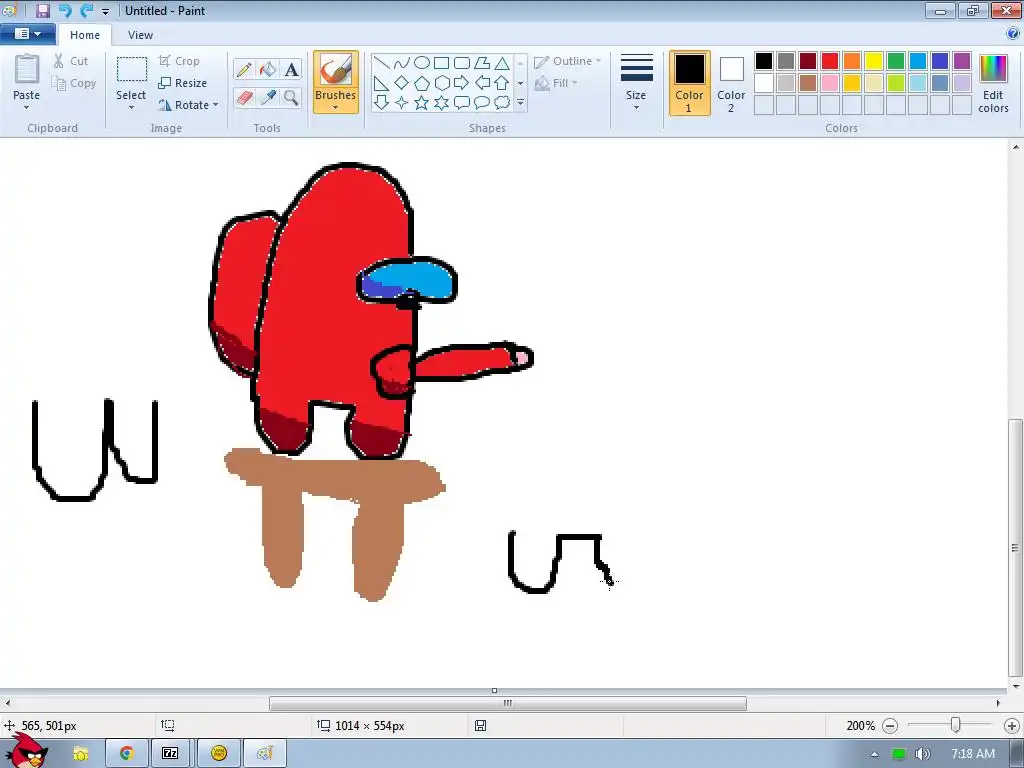Select the Eraser tool
The width and height of the screenshot is (1024, 768).
(244, 98)
